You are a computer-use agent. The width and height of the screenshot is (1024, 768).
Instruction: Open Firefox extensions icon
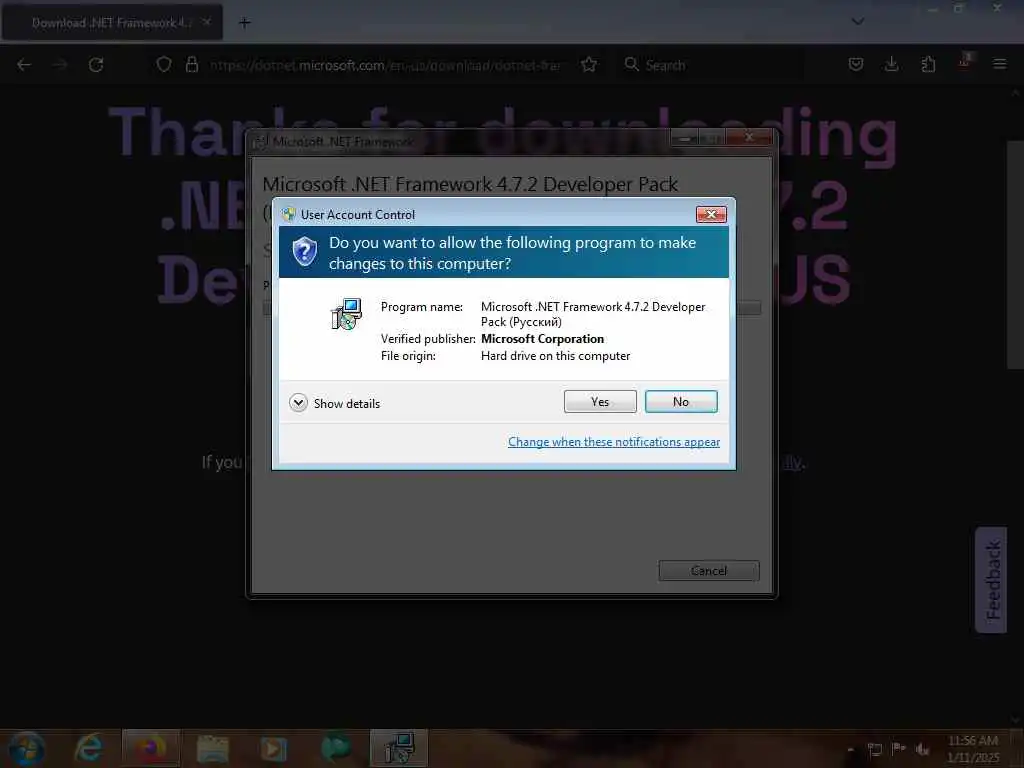tap(928, 64)
